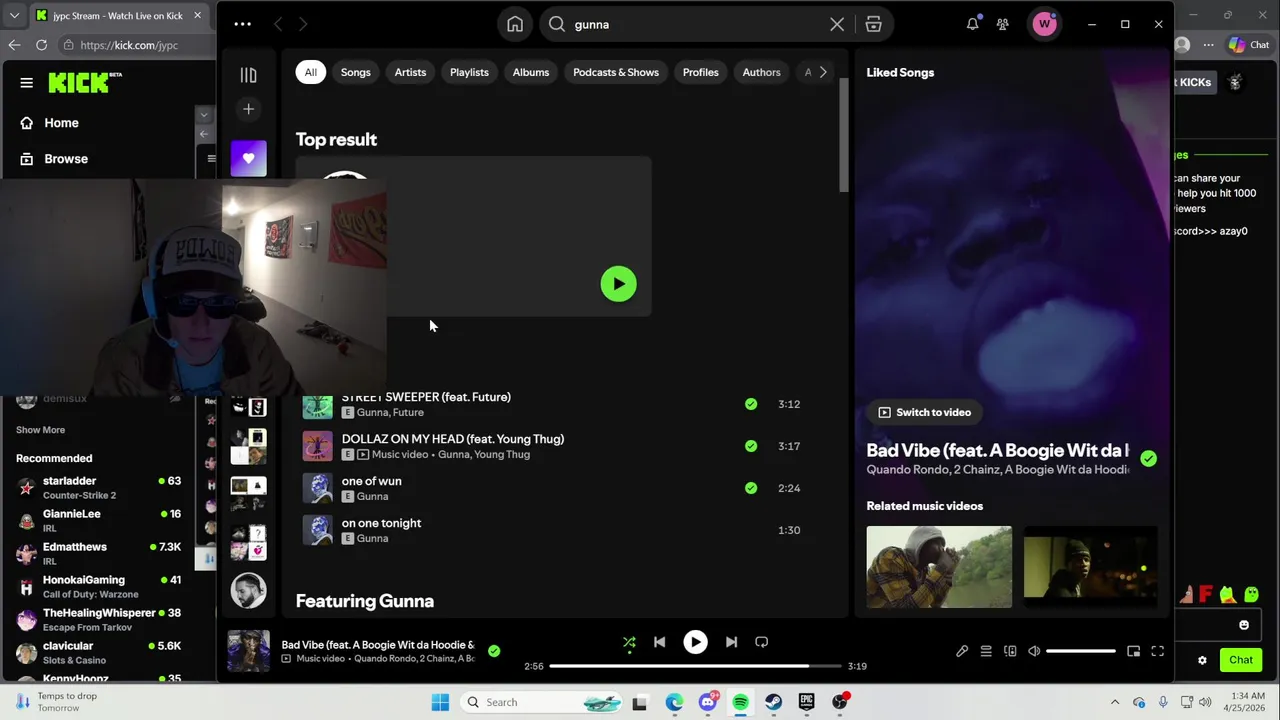Image resolution: width=1280 pixels, height=720 pixels.
Task: Open first related music video thumbnail
Action: [939, 567]
